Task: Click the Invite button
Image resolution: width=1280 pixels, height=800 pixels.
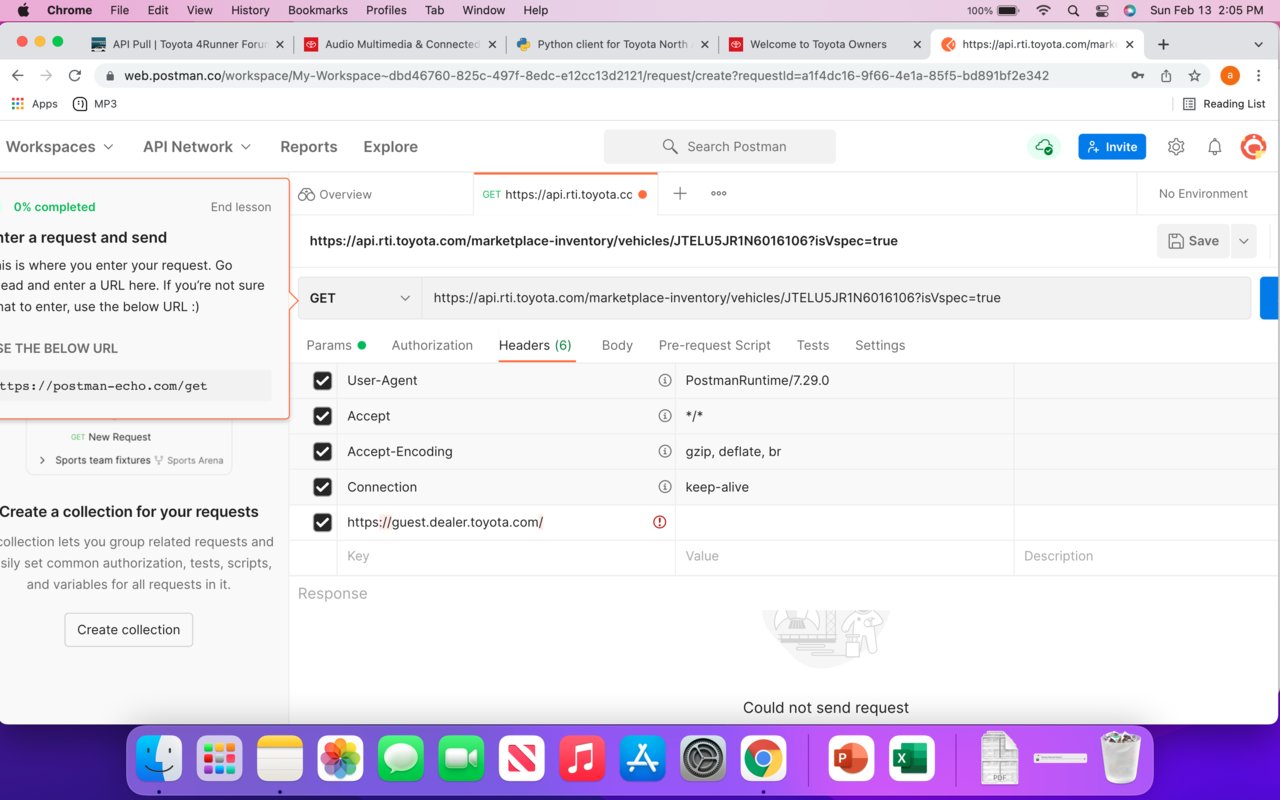Action: click(1112, 147)
